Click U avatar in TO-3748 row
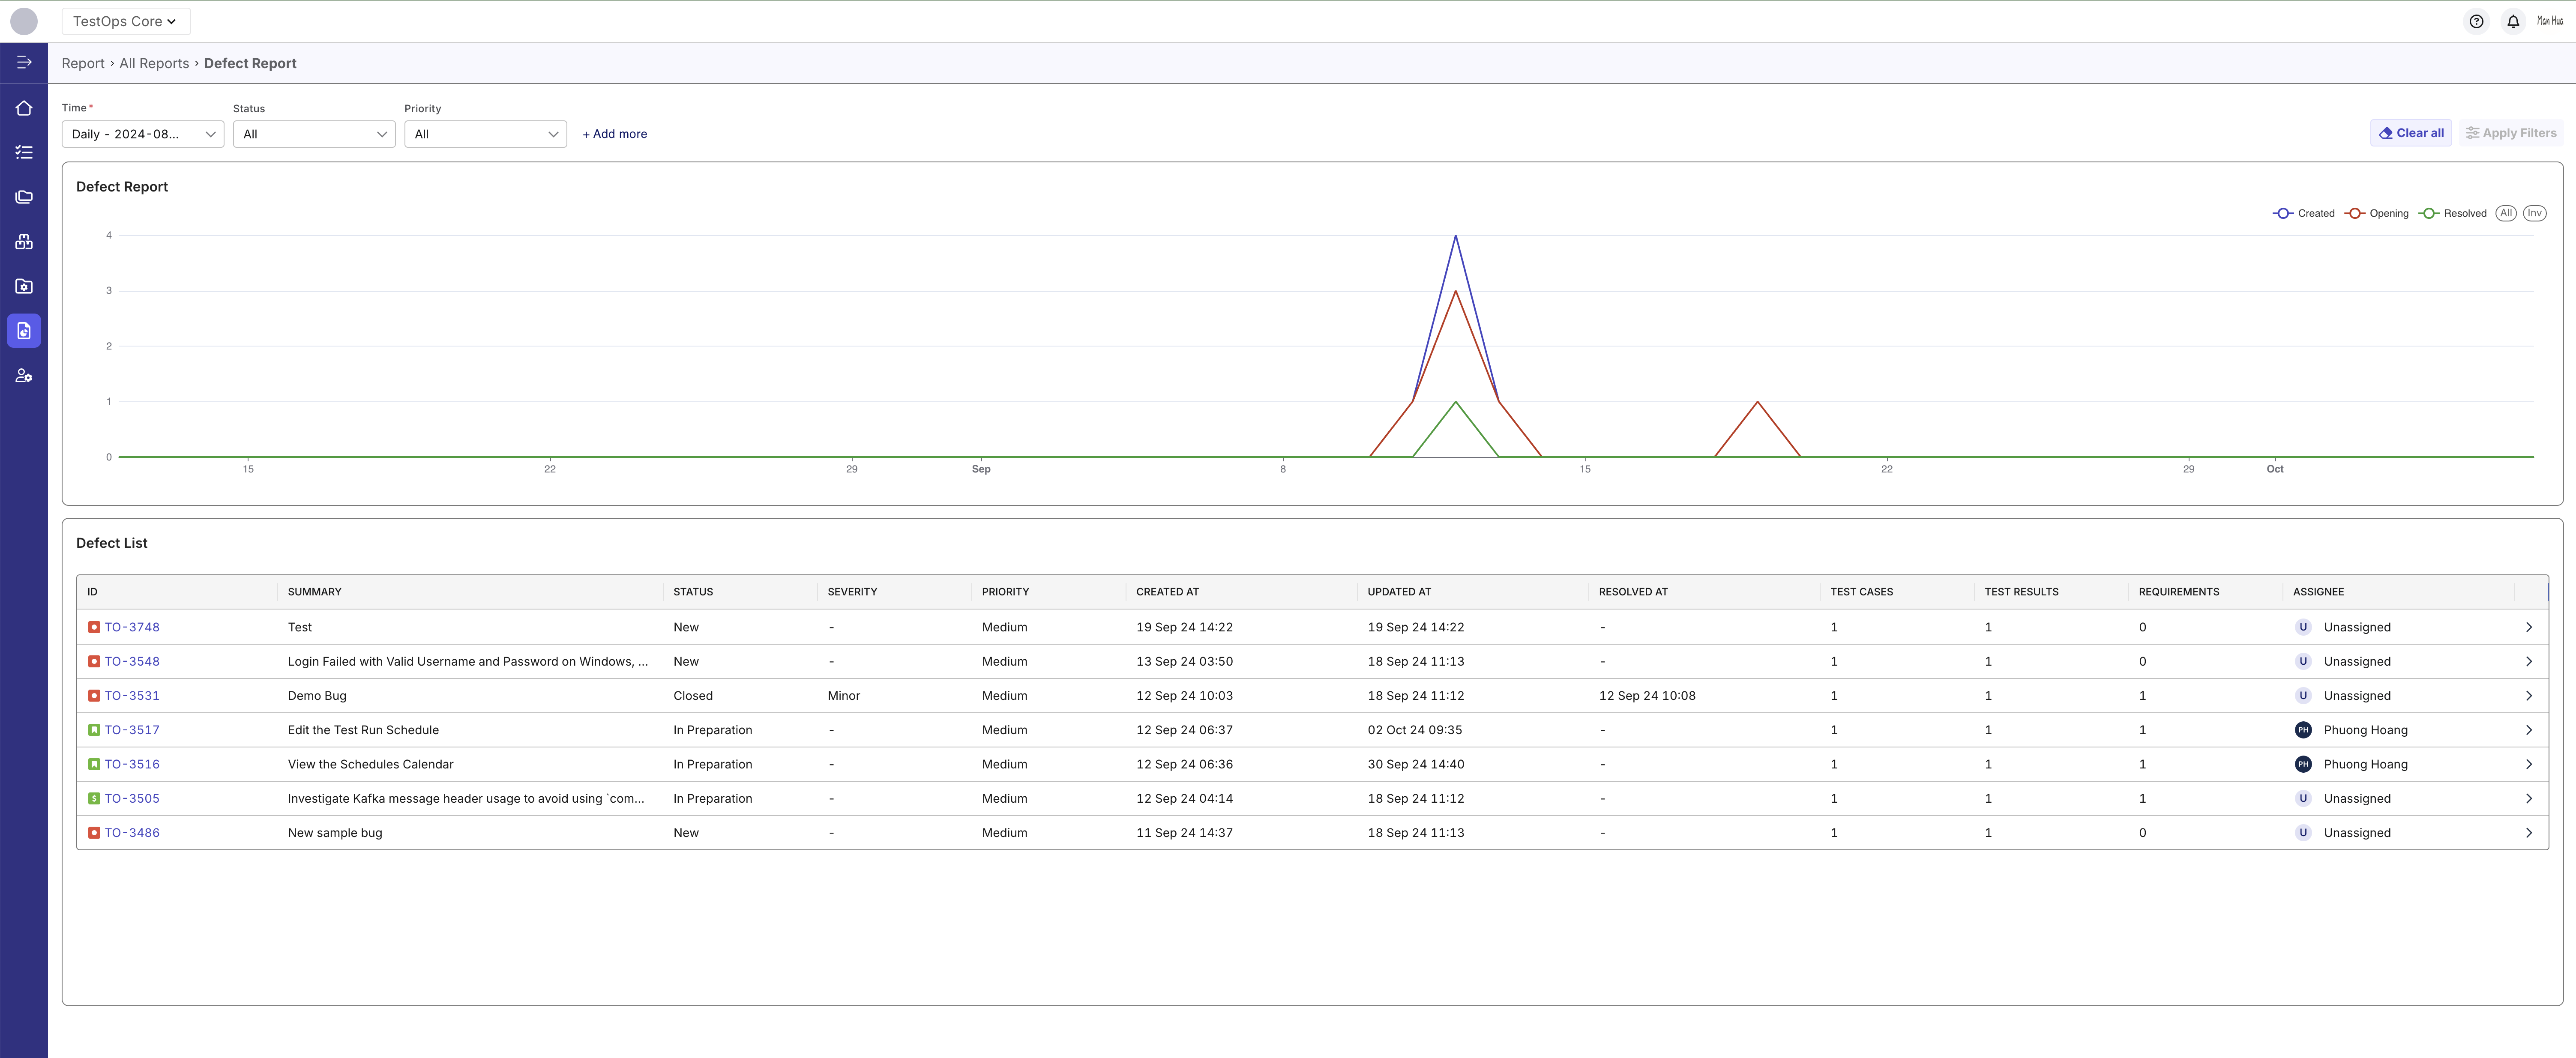This screenshot has width=2576, height=1058. point(2303,627)
